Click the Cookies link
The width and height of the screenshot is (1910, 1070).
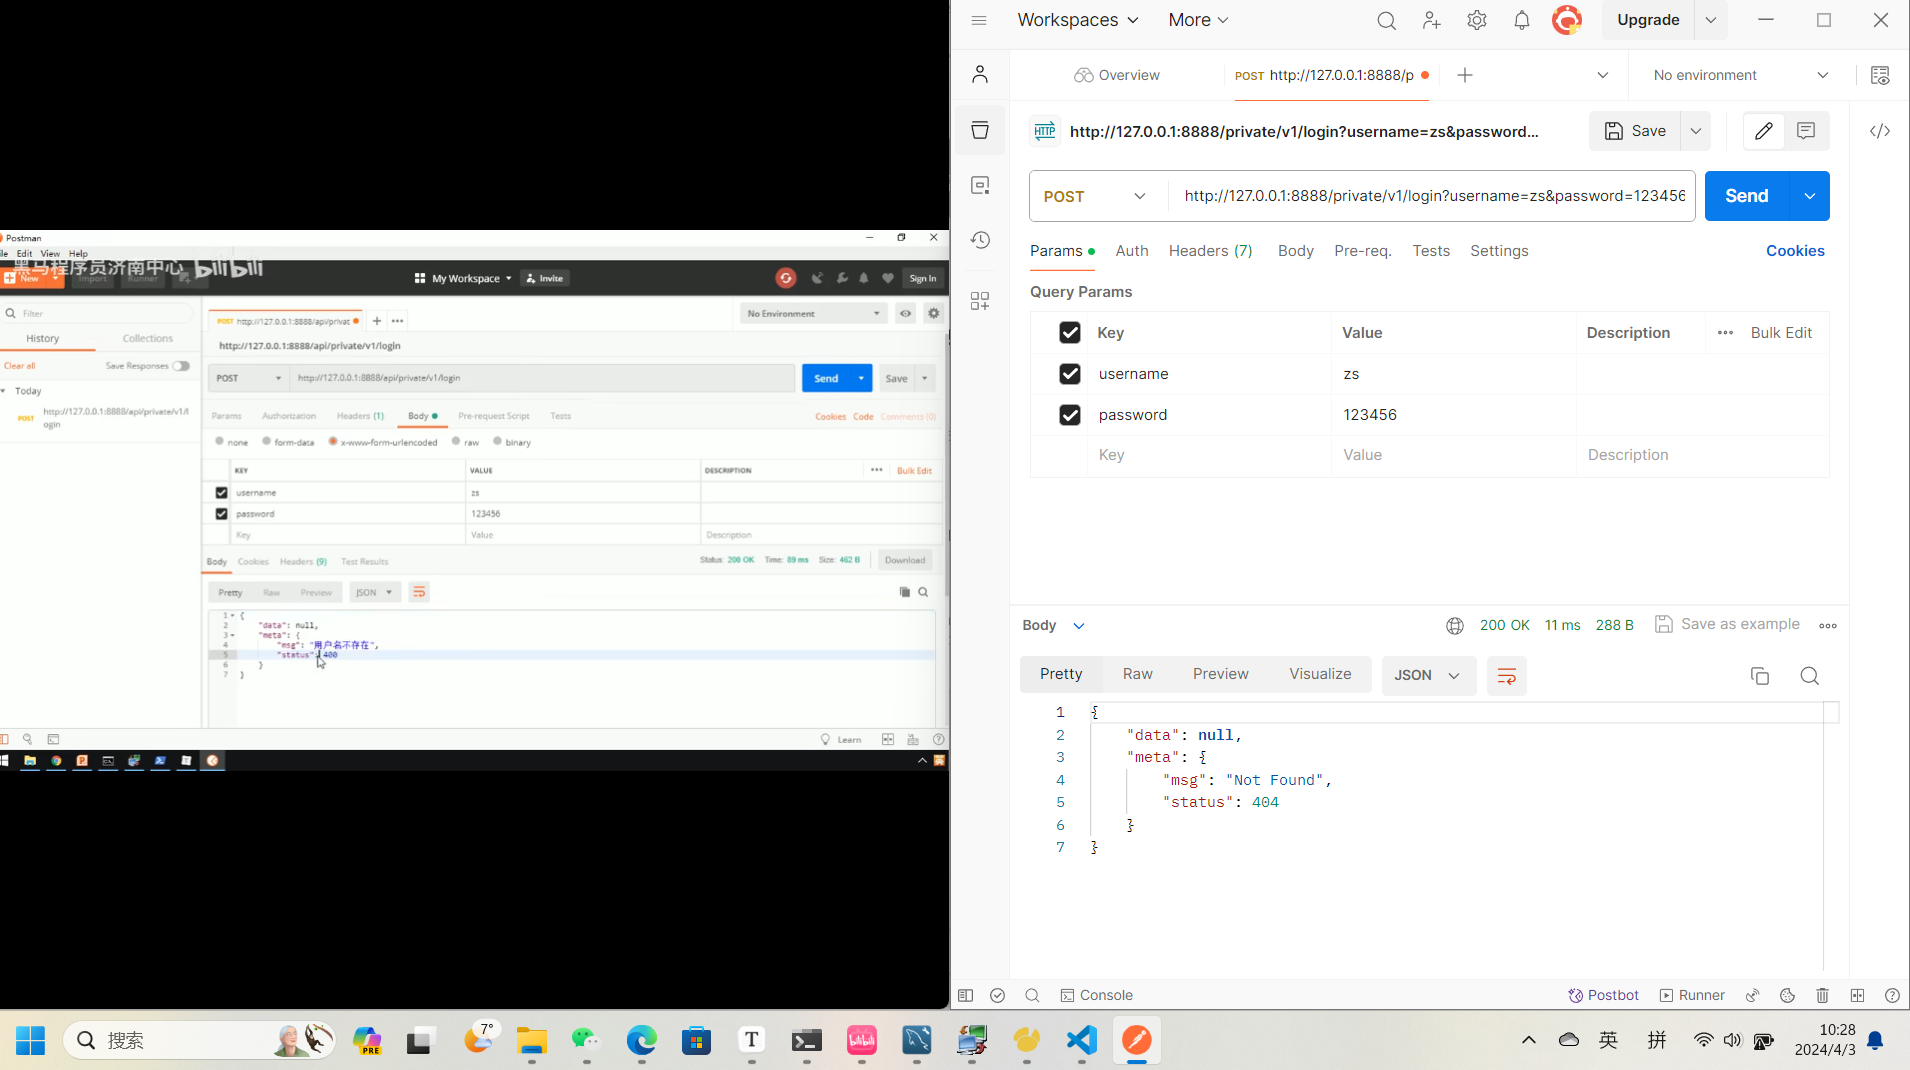click(x=1795, y=251)
